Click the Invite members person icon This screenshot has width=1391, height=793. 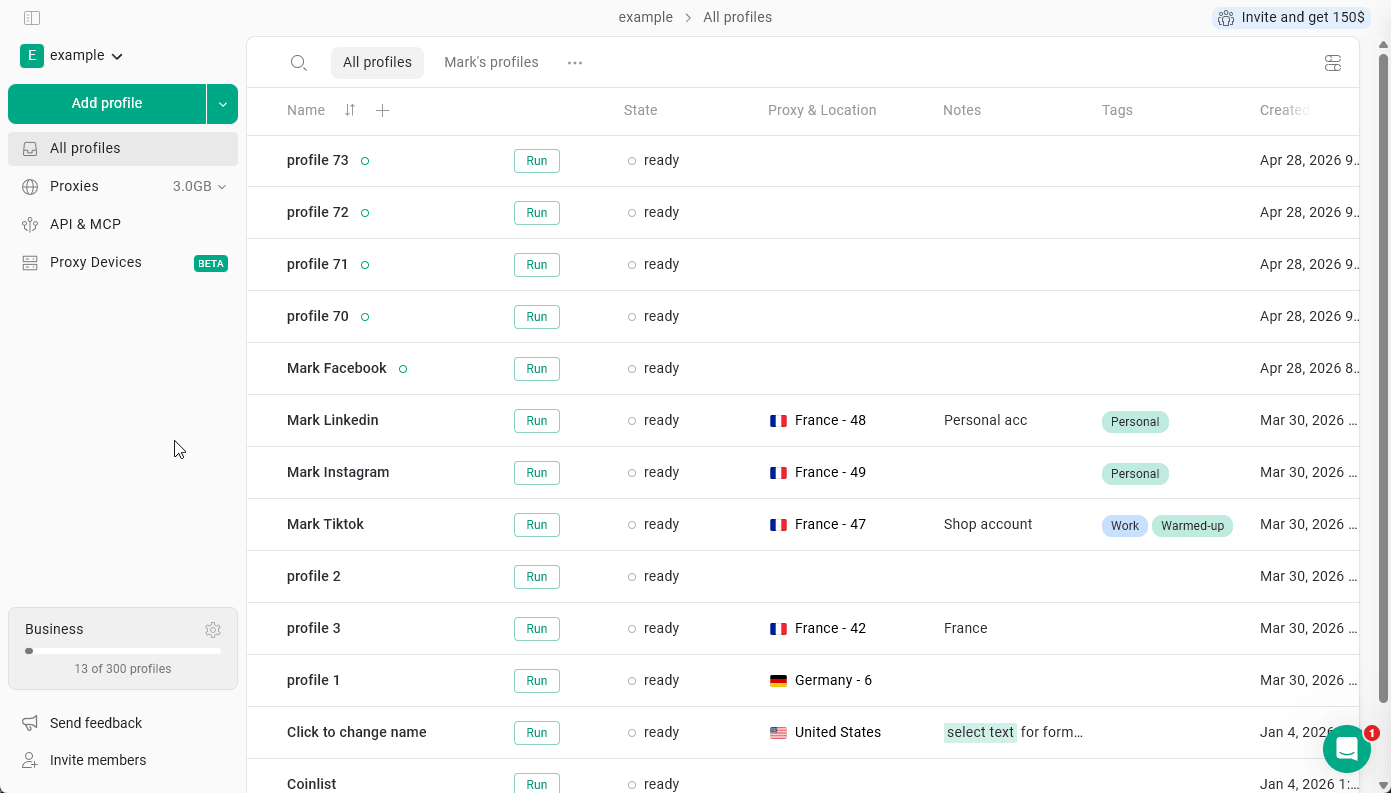[x=30, y=760]
